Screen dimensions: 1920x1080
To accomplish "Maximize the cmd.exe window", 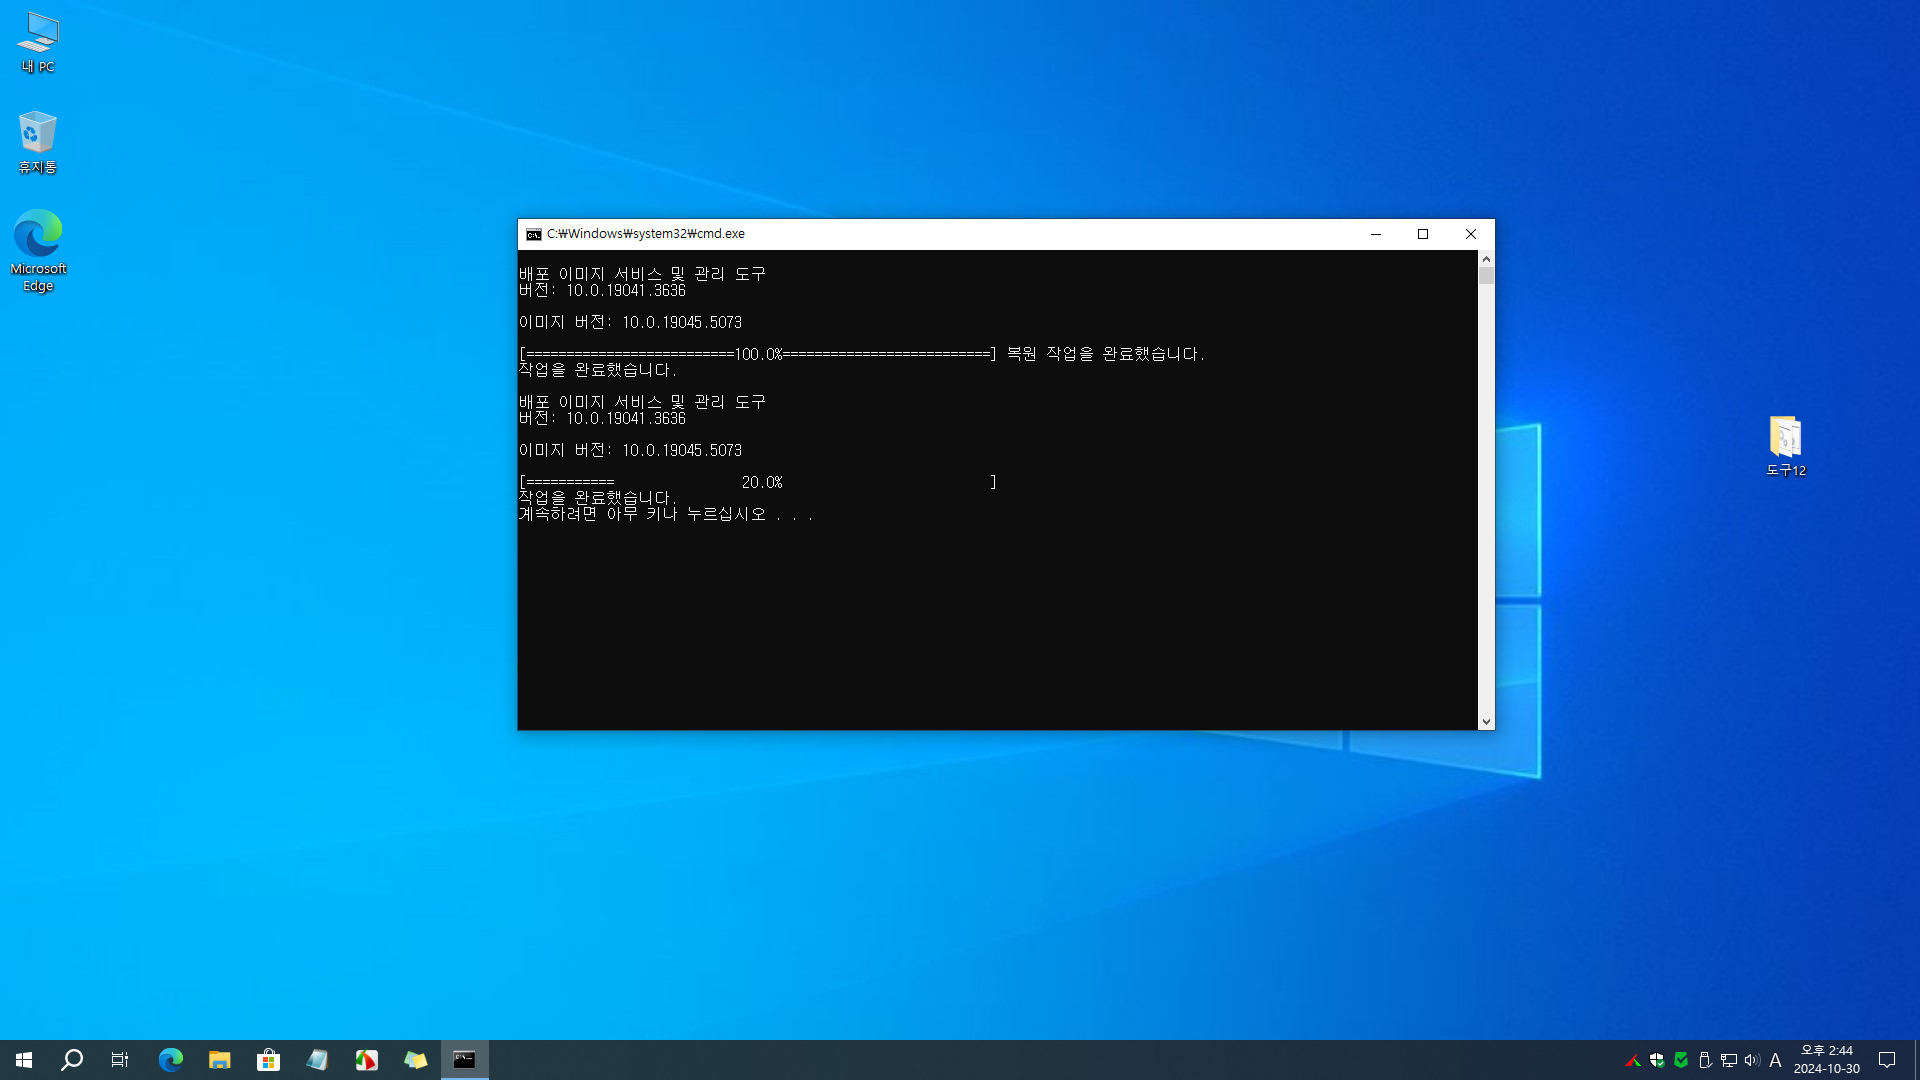I will tap(1423, 234).
